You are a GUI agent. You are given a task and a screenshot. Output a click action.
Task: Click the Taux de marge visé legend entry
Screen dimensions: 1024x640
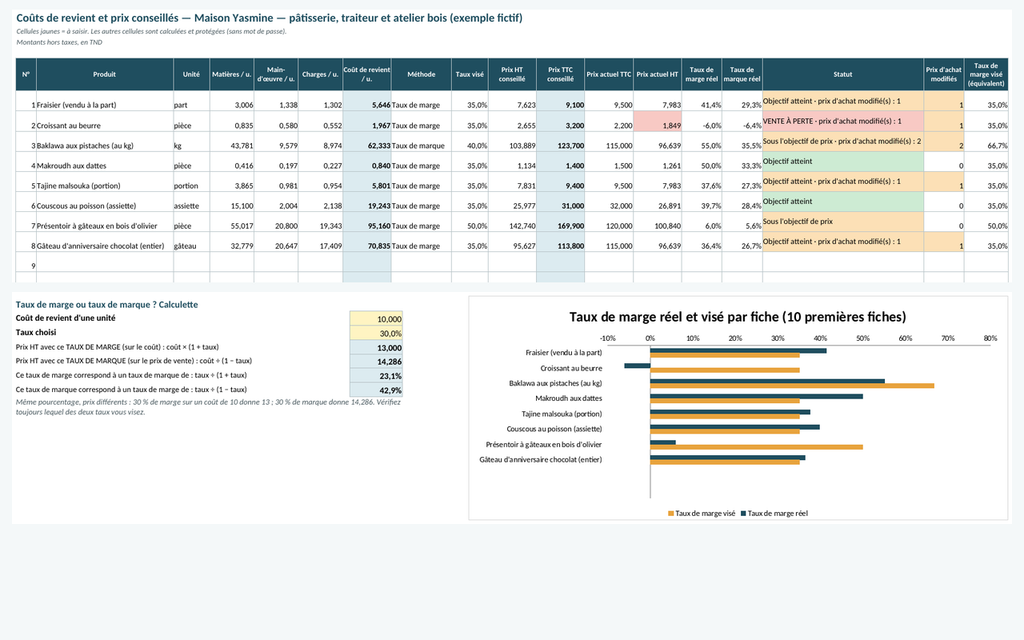701,513
